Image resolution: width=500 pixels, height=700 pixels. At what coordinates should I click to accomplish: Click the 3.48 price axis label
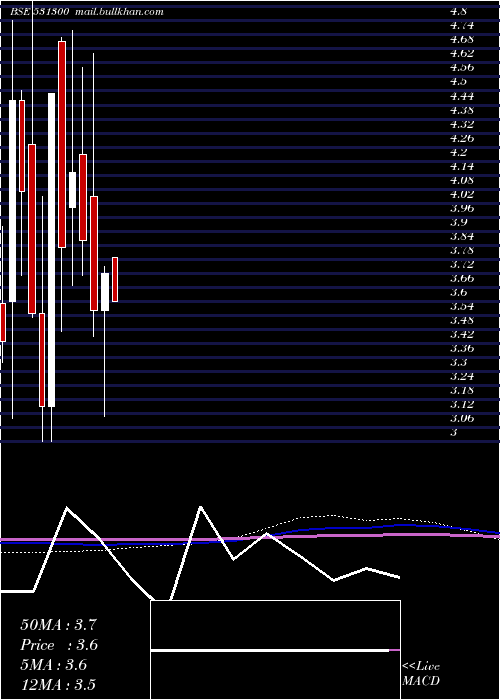click(x=462, y=320)
